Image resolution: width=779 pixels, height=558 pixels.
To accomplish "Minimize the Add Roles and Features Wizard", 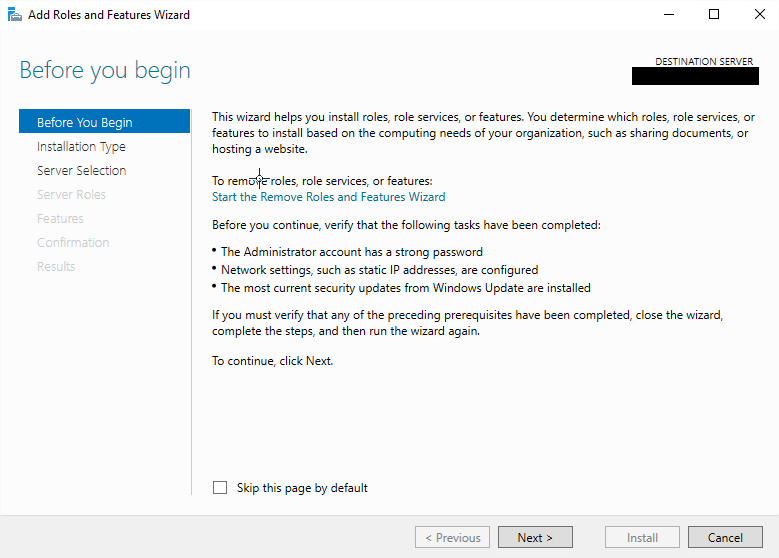I will point(667,15).
